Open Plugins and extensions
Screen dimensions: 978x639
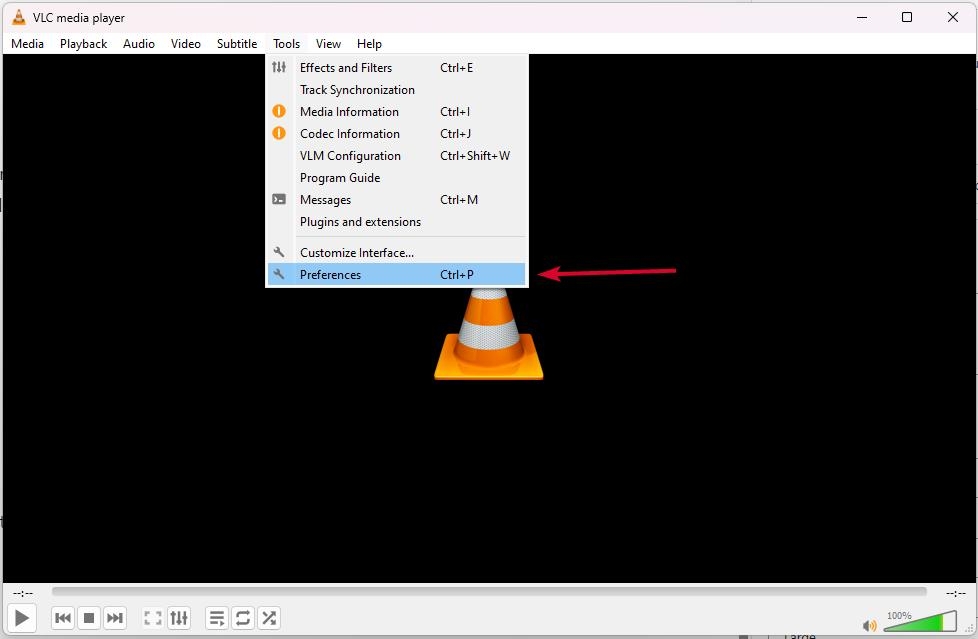click(x=397, y=222)
